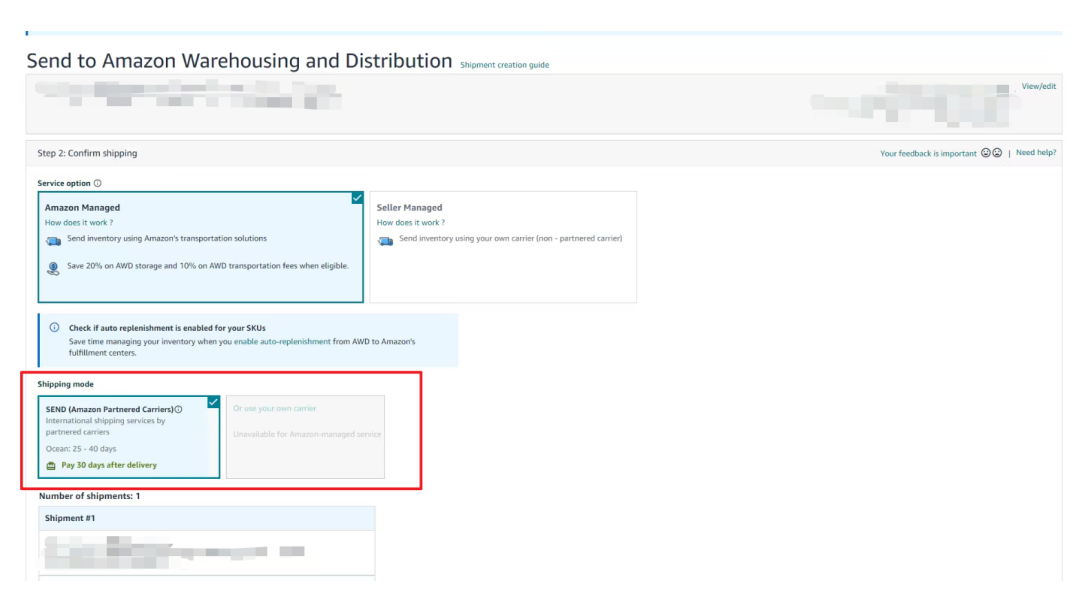Click the Shipping mode label
This screenshot has width=1080, height=612.
tap(65, 384)
